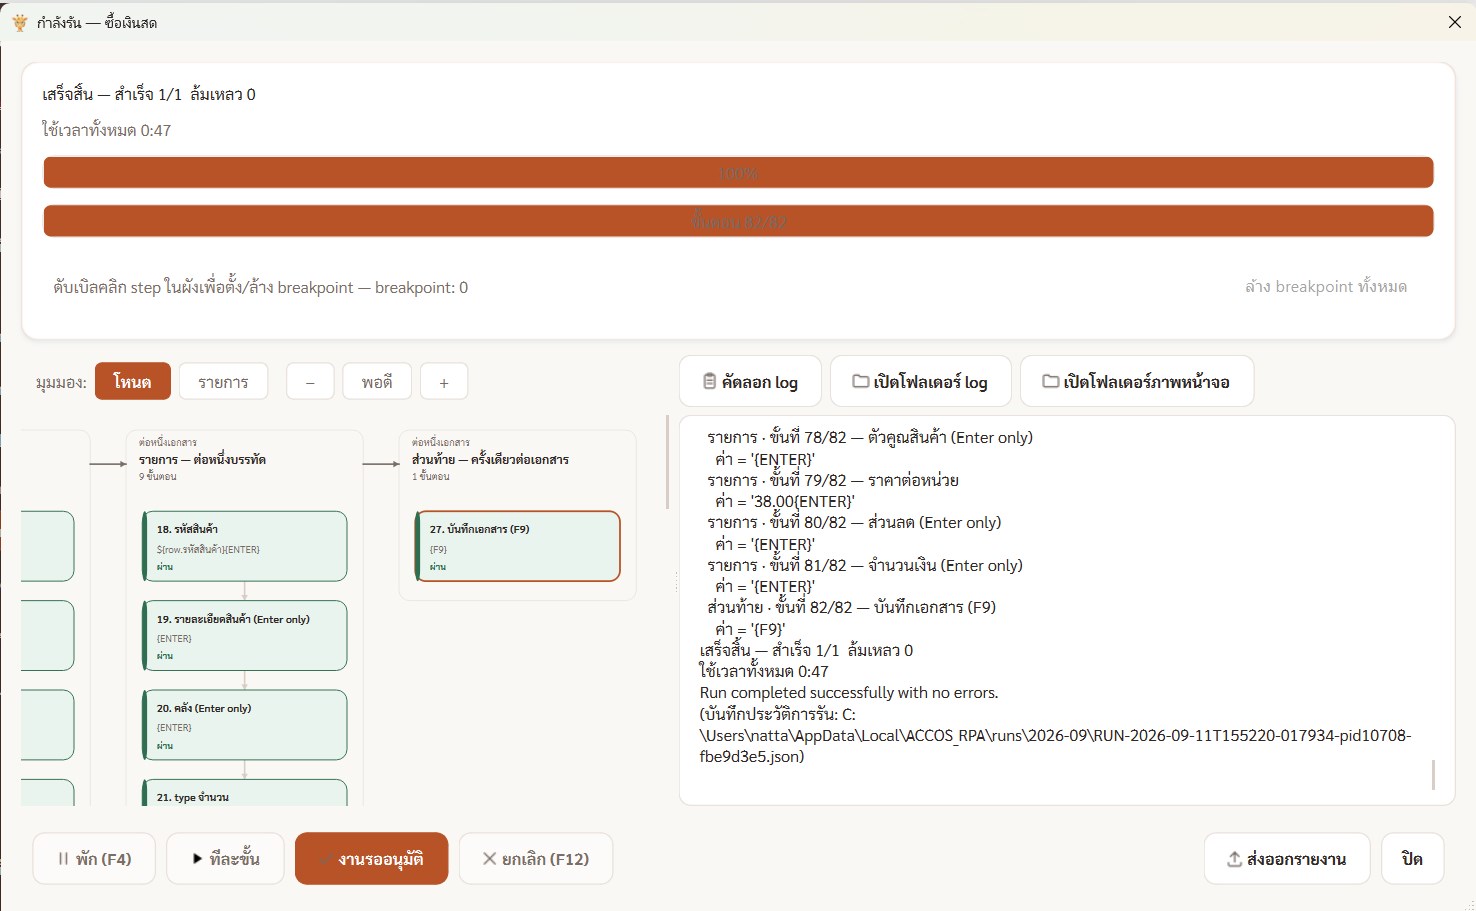Click the มุมมอง: label
Viewport: 1476px width, 911px height.
61,382
